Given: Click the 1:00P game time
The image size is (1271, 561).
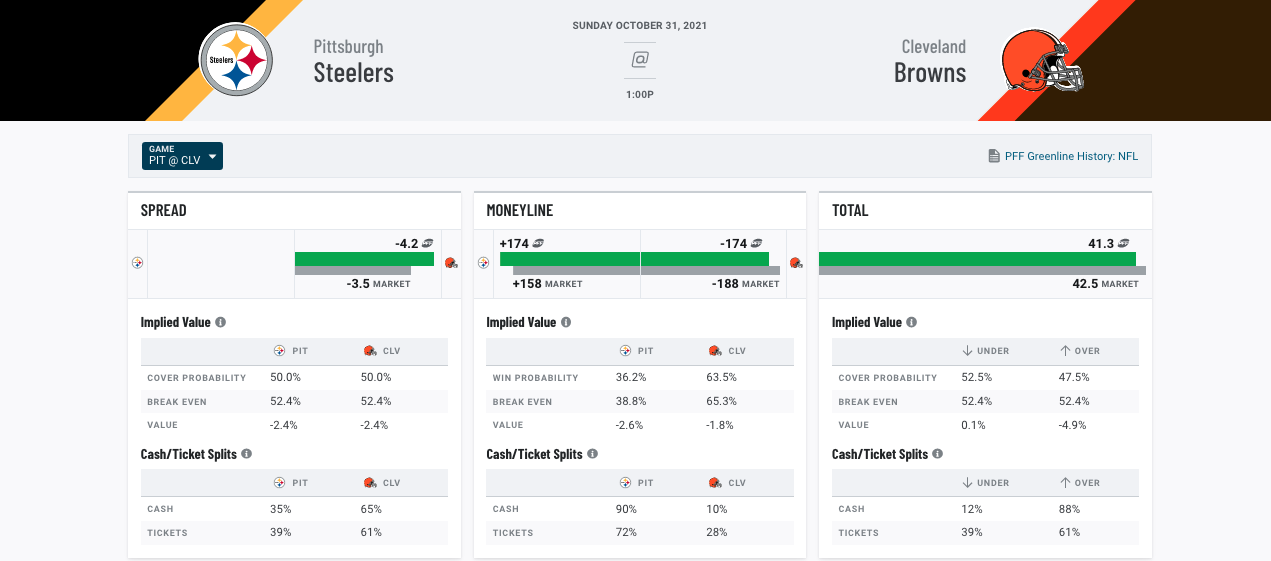Looking at the screenshot, I should [640, 95].
